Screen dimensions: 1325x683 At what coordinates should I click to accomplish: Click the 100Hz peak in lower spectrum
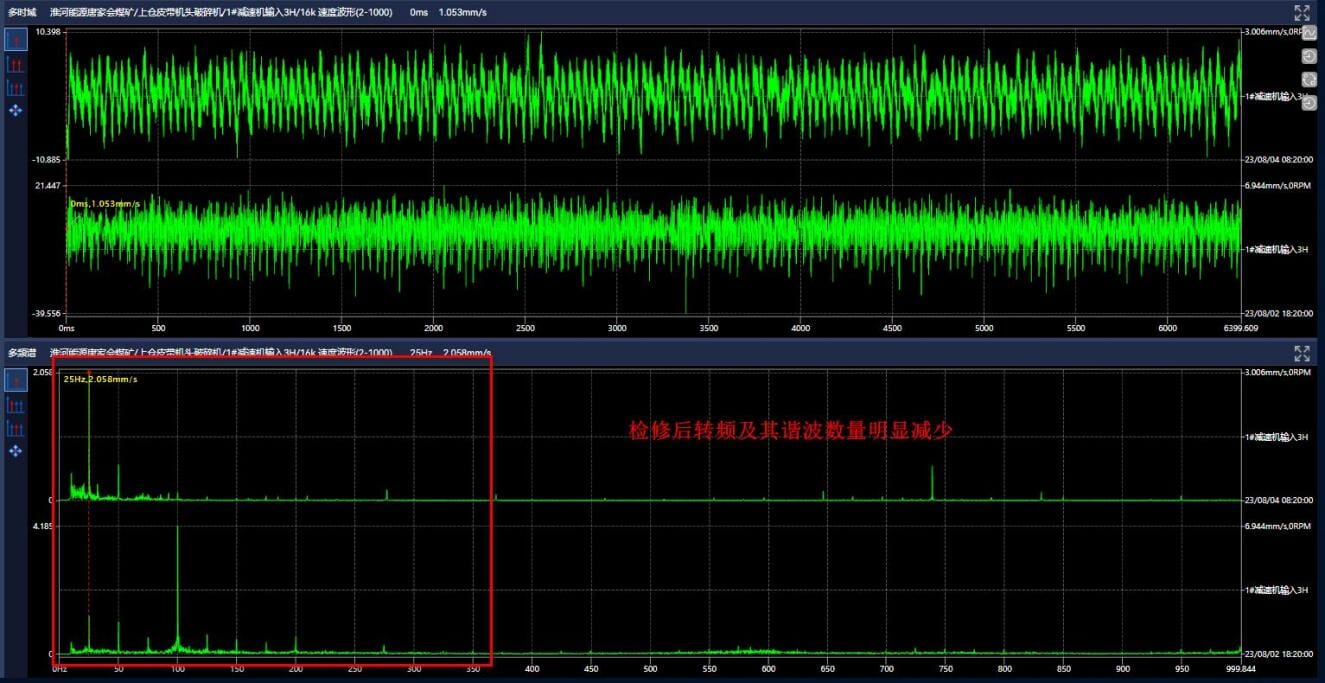coord(178,590)
